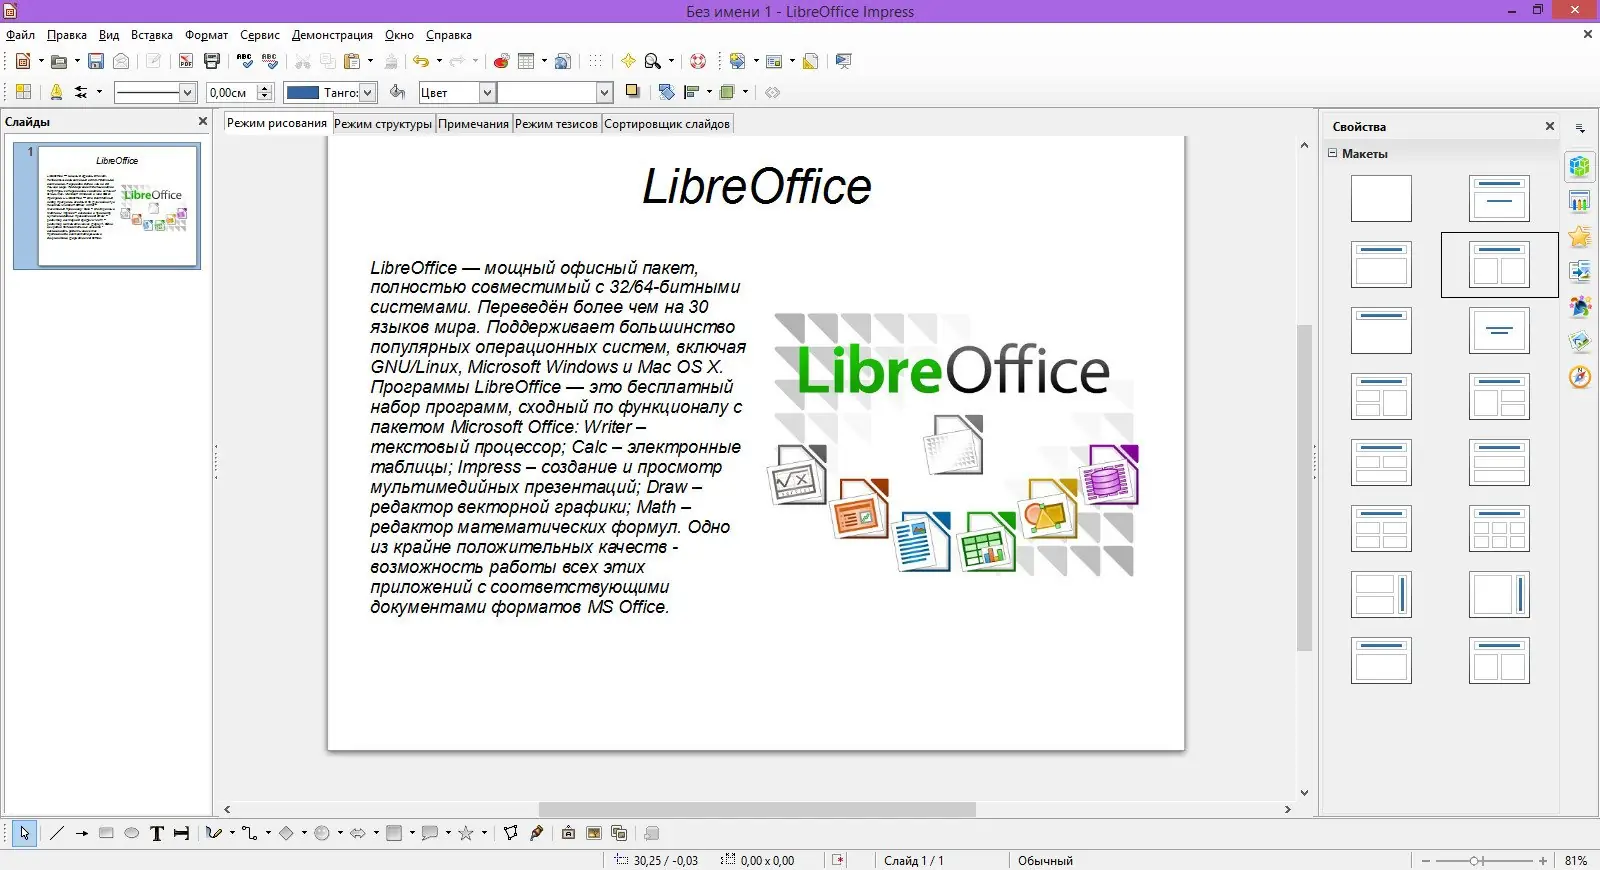
Task: Export directly as PDF
Action: tap(186, 61)
